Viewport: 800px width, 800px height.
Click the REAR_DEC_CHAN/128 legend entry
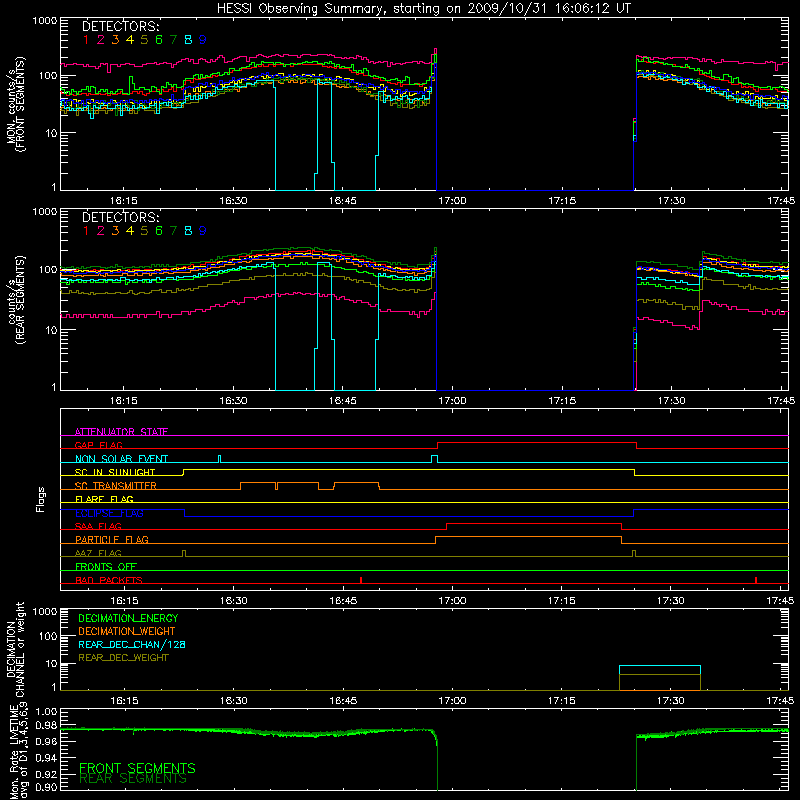pyautogui.click(x=132, y=644)
